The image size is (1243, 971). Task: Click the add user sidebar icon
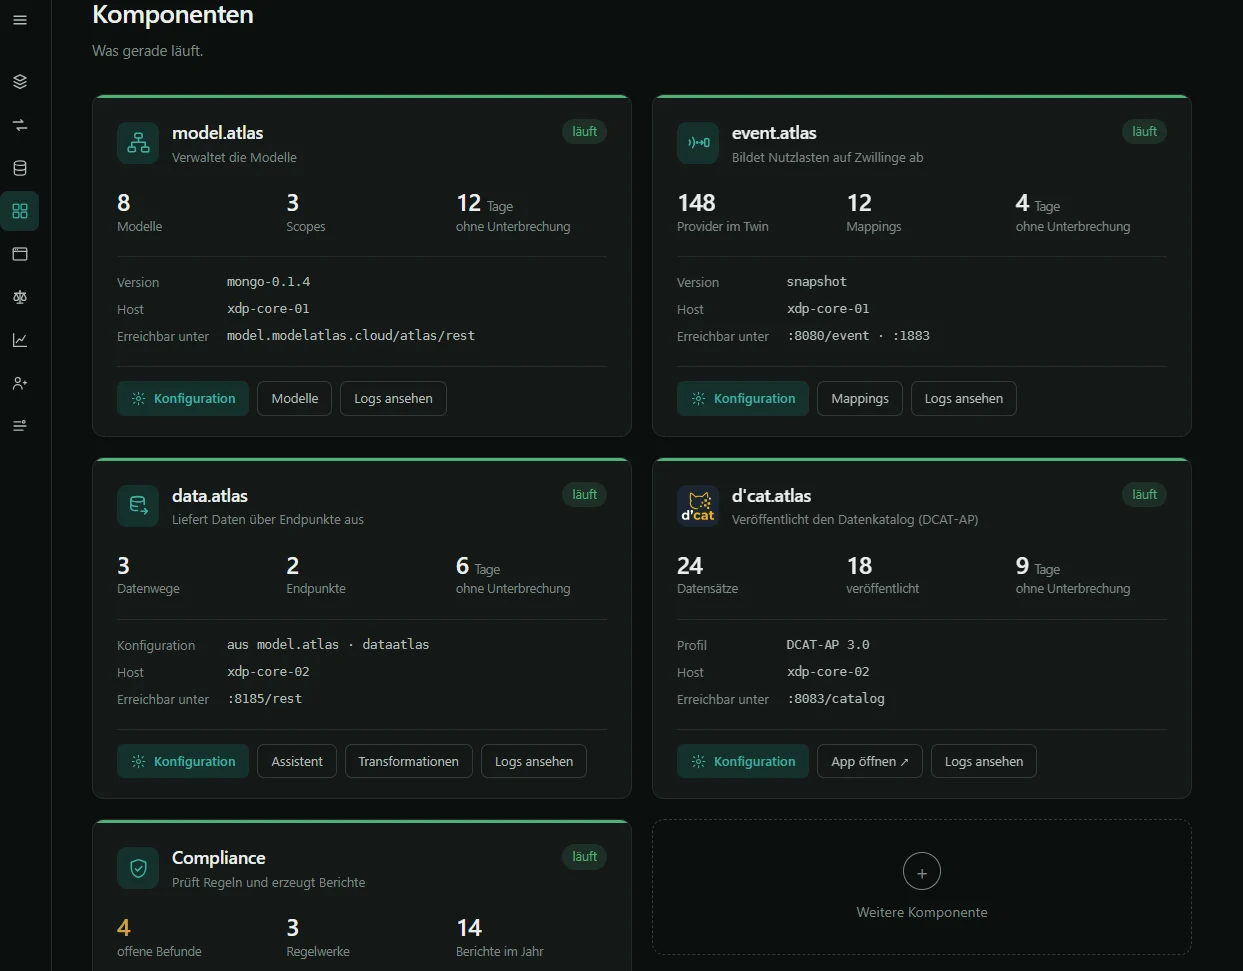point(20,383)
